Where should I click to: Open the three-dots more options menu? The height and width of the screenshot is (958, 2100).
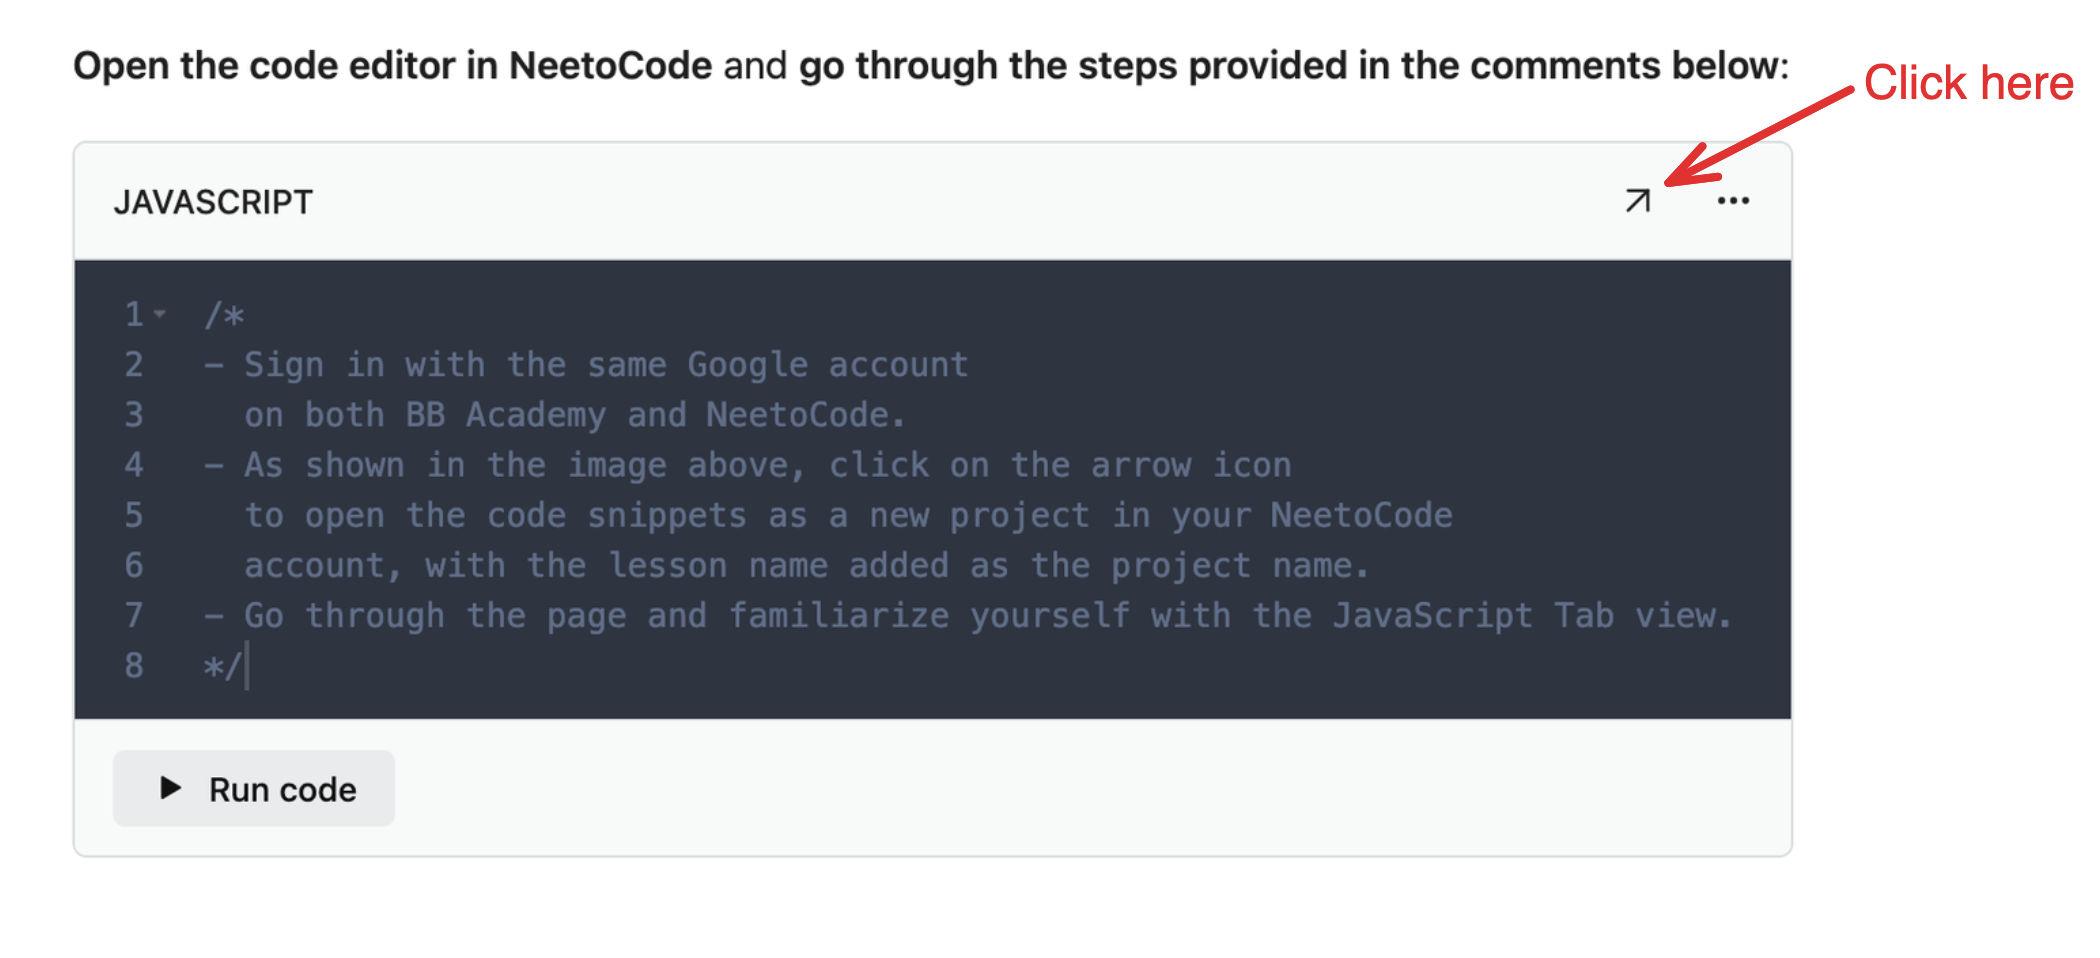coord(1733,201)
